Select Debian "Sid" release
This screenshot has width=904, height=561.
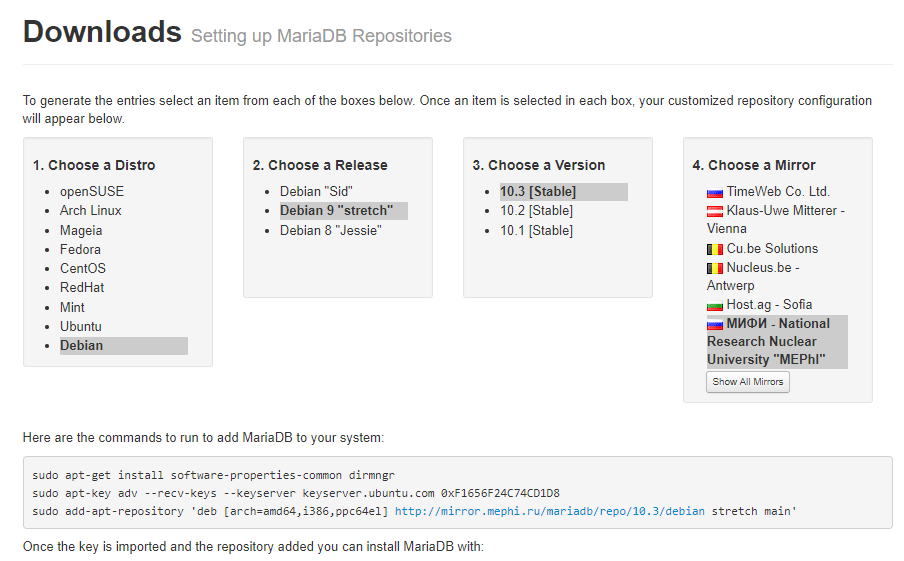coord(317,191)
